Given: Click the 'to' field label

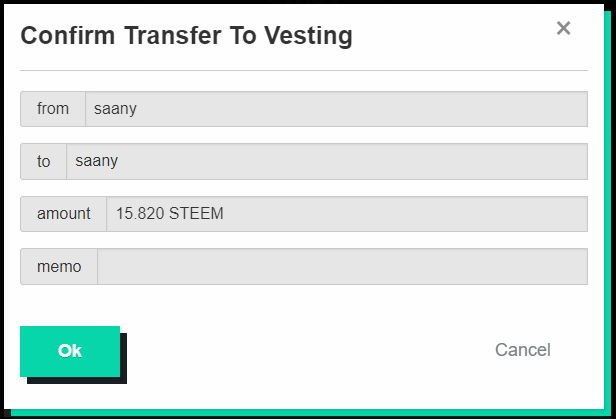Looking at the screenshot, I should pyautogui.click(x=44, y=161).
